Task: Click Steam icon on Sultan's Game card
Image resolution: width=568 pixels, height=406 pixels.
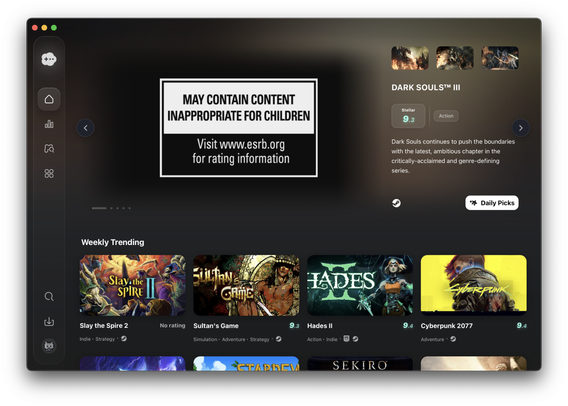Action: pos(279,339)
